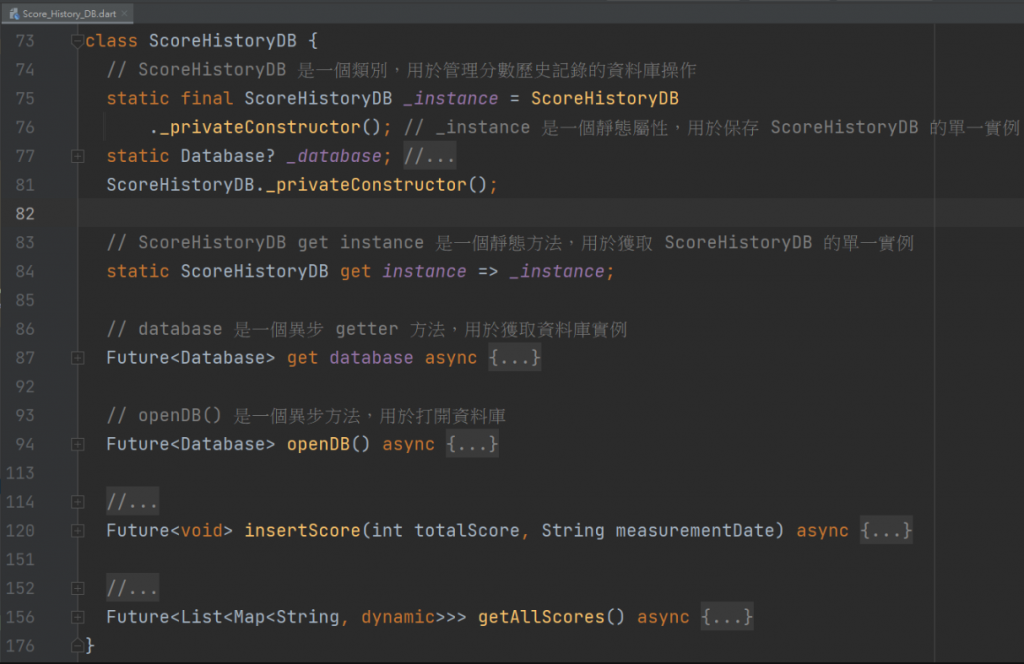The image size is (1024, 664).
Task: Expand getAllScores method using gutter plus icon
Action: [x=77, y=617]
